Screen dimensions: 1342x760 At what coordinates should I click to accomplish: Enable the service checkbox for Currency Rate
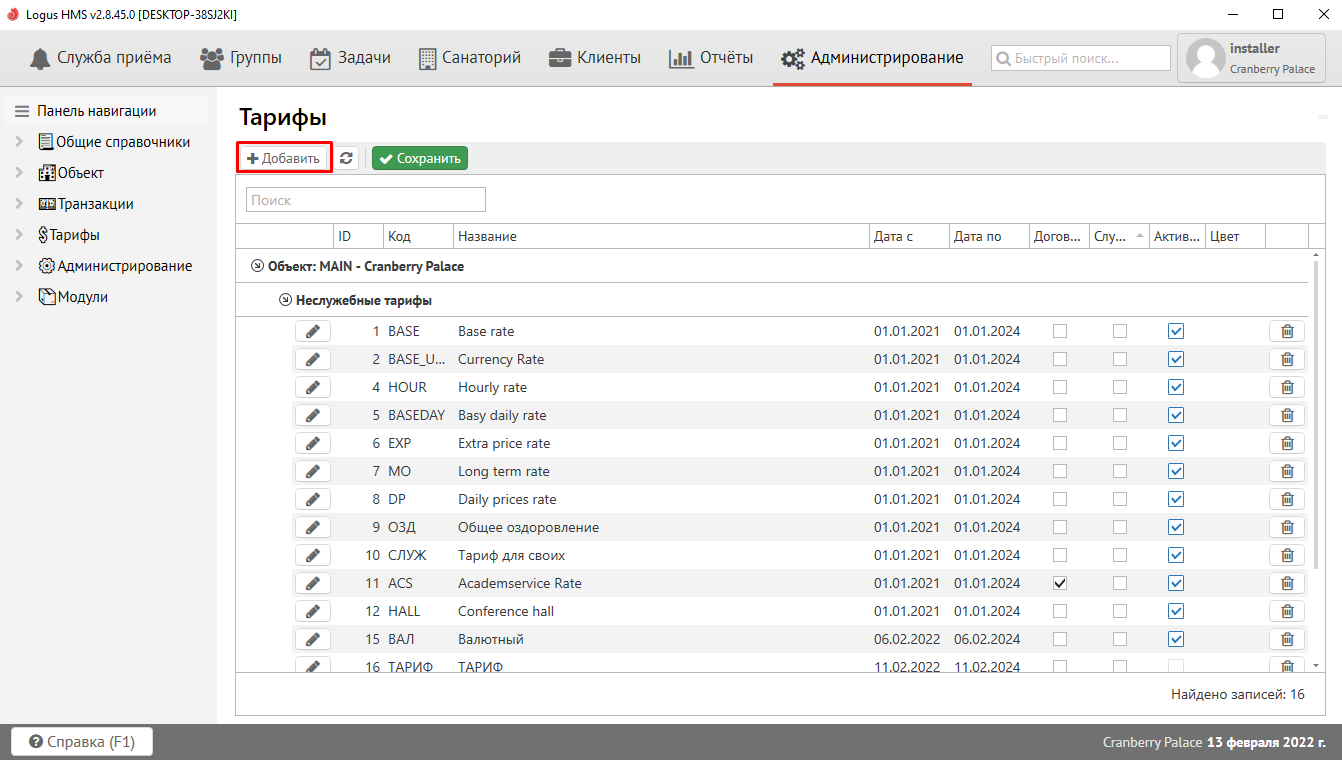(1120, 359)
